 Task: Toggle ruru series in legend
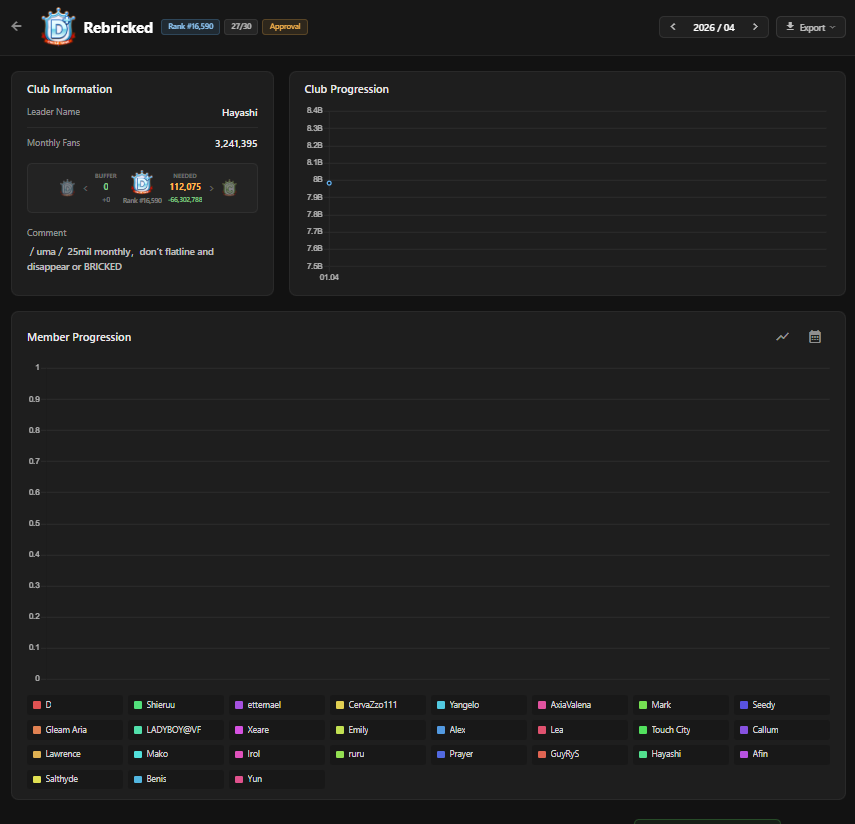377,754
